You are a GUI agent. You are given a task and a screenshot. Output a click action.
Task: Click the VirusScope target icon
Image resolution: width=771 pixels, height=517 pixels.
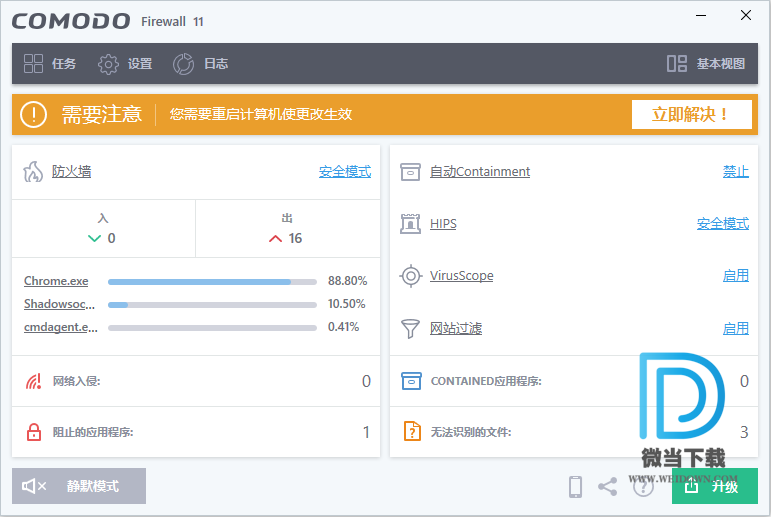tap(410, 276)
